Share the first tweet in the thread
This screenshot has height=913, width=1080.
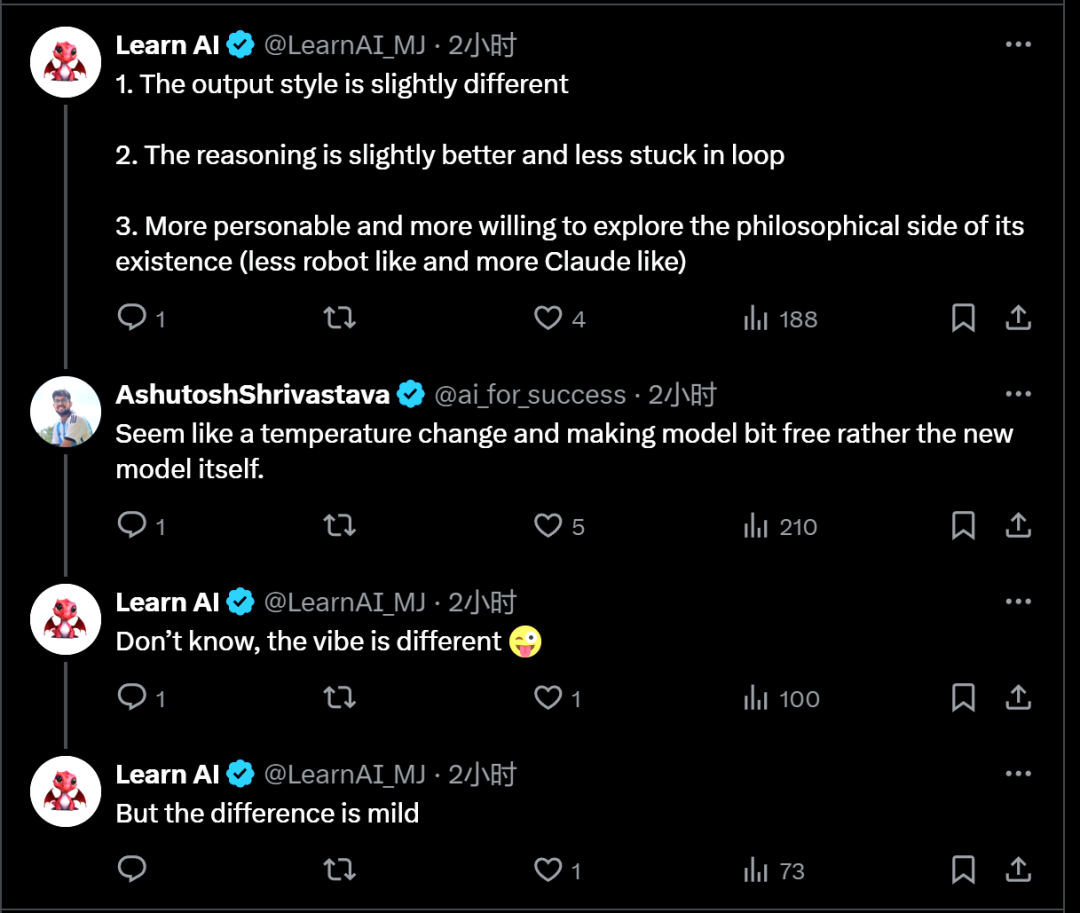pyautogui.click(x=1018, y=317)
